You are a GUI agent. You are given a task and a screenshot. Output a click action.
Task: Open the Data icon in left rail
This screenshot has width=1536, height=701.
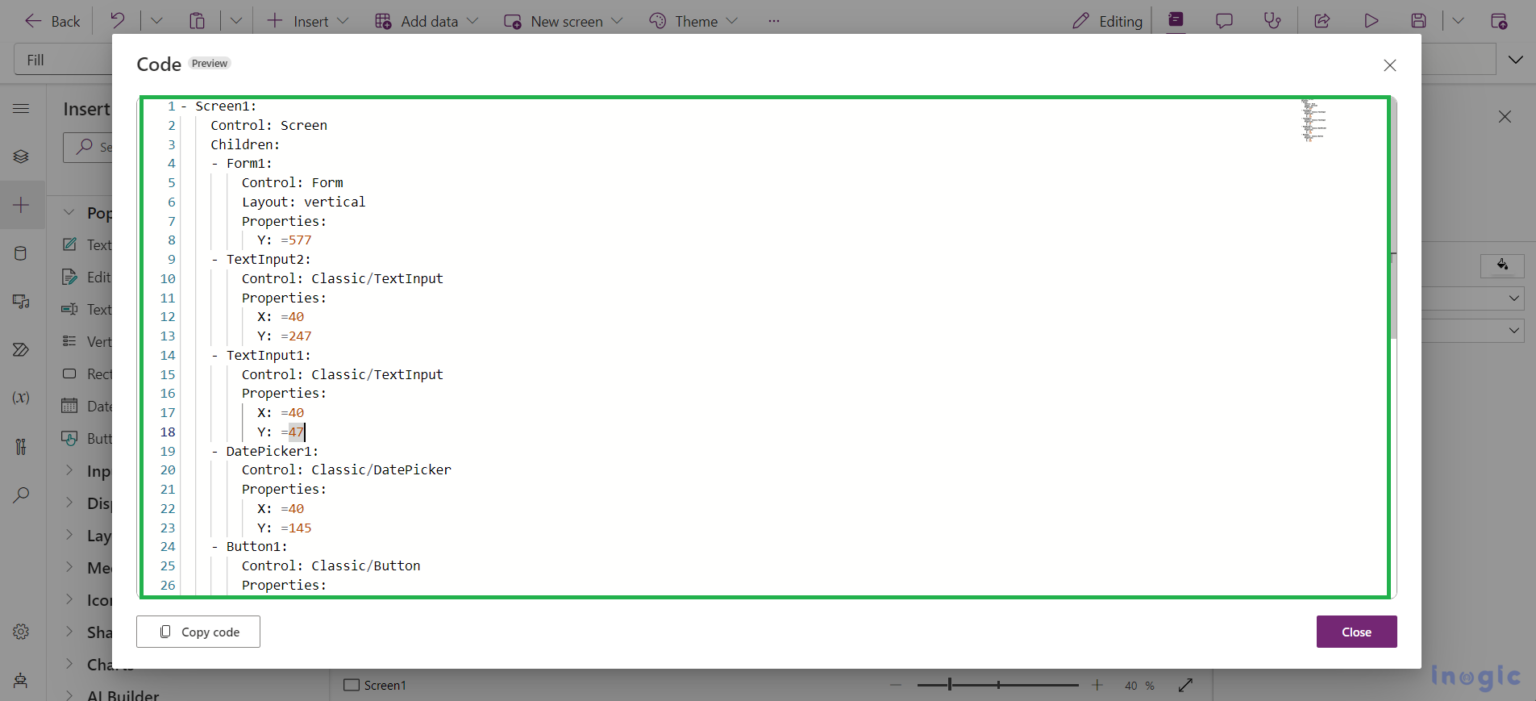(21, 253)
